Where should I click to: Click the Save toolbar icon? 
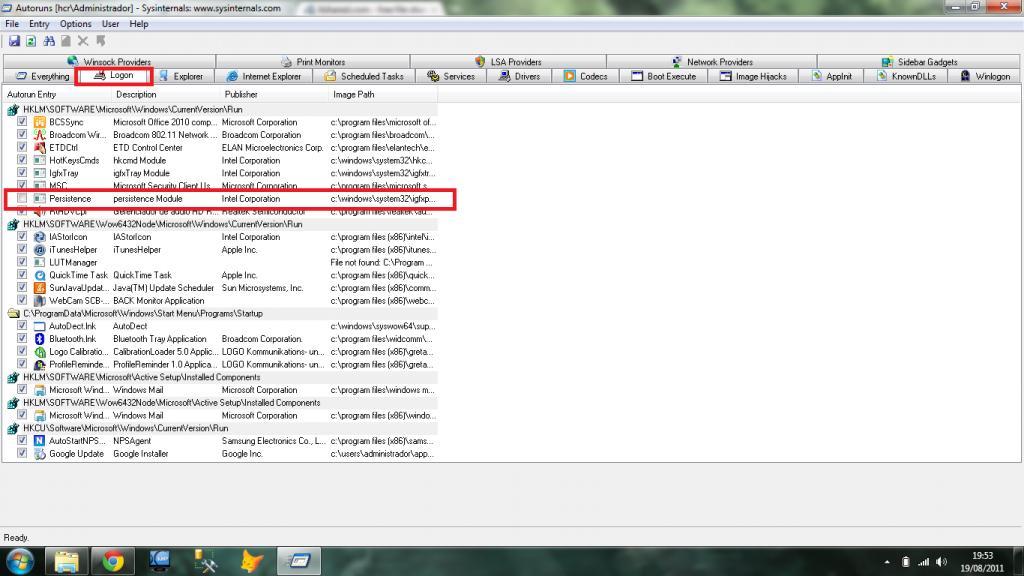pyautogui.click(x=14, y=41)
